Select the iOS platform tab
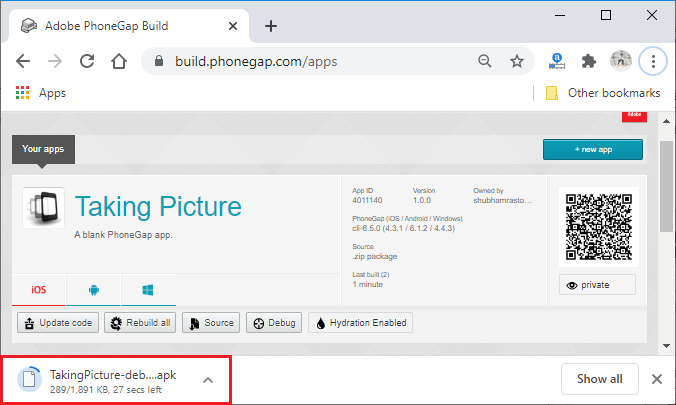676x405 pixels. coord(38,290)
